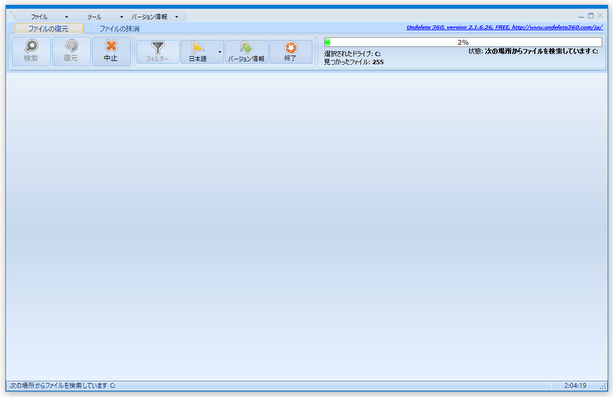
Task: Click the 2% scan progress bar
Action: (x=463, y=42)
